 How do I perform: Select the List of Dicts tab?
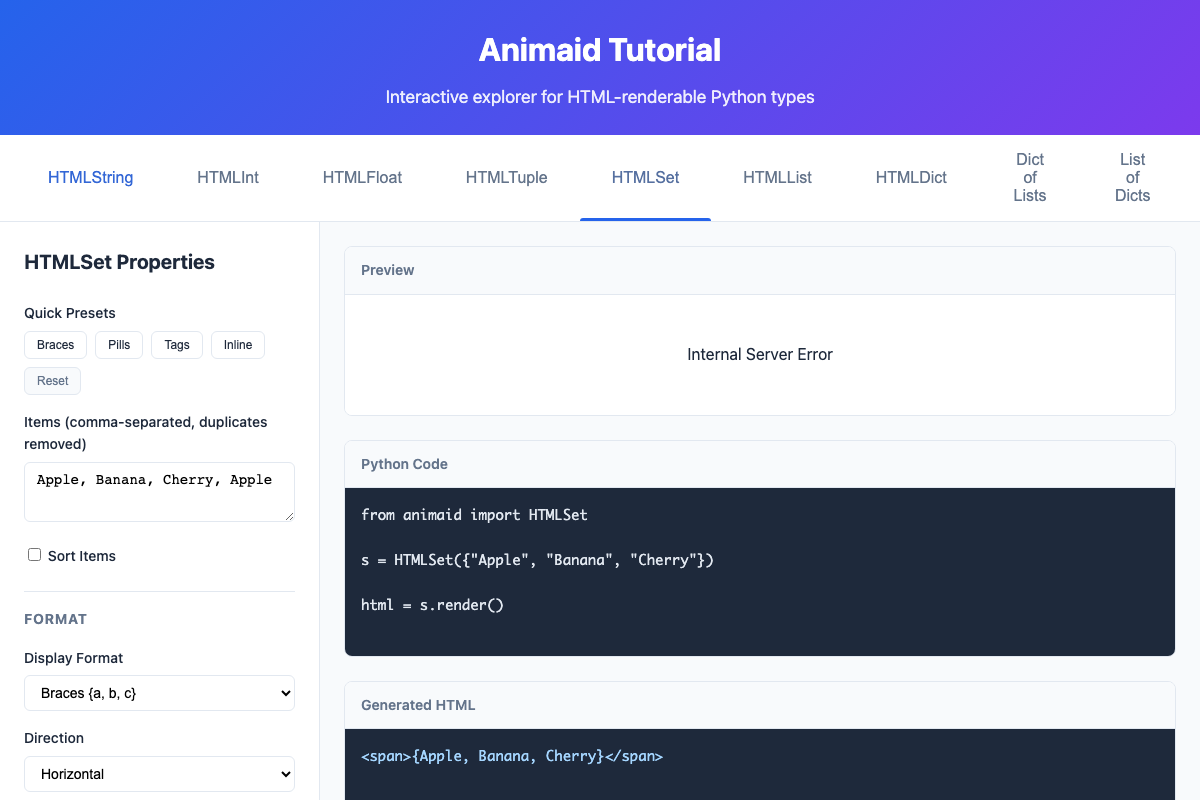click(x=1132, y=177)
